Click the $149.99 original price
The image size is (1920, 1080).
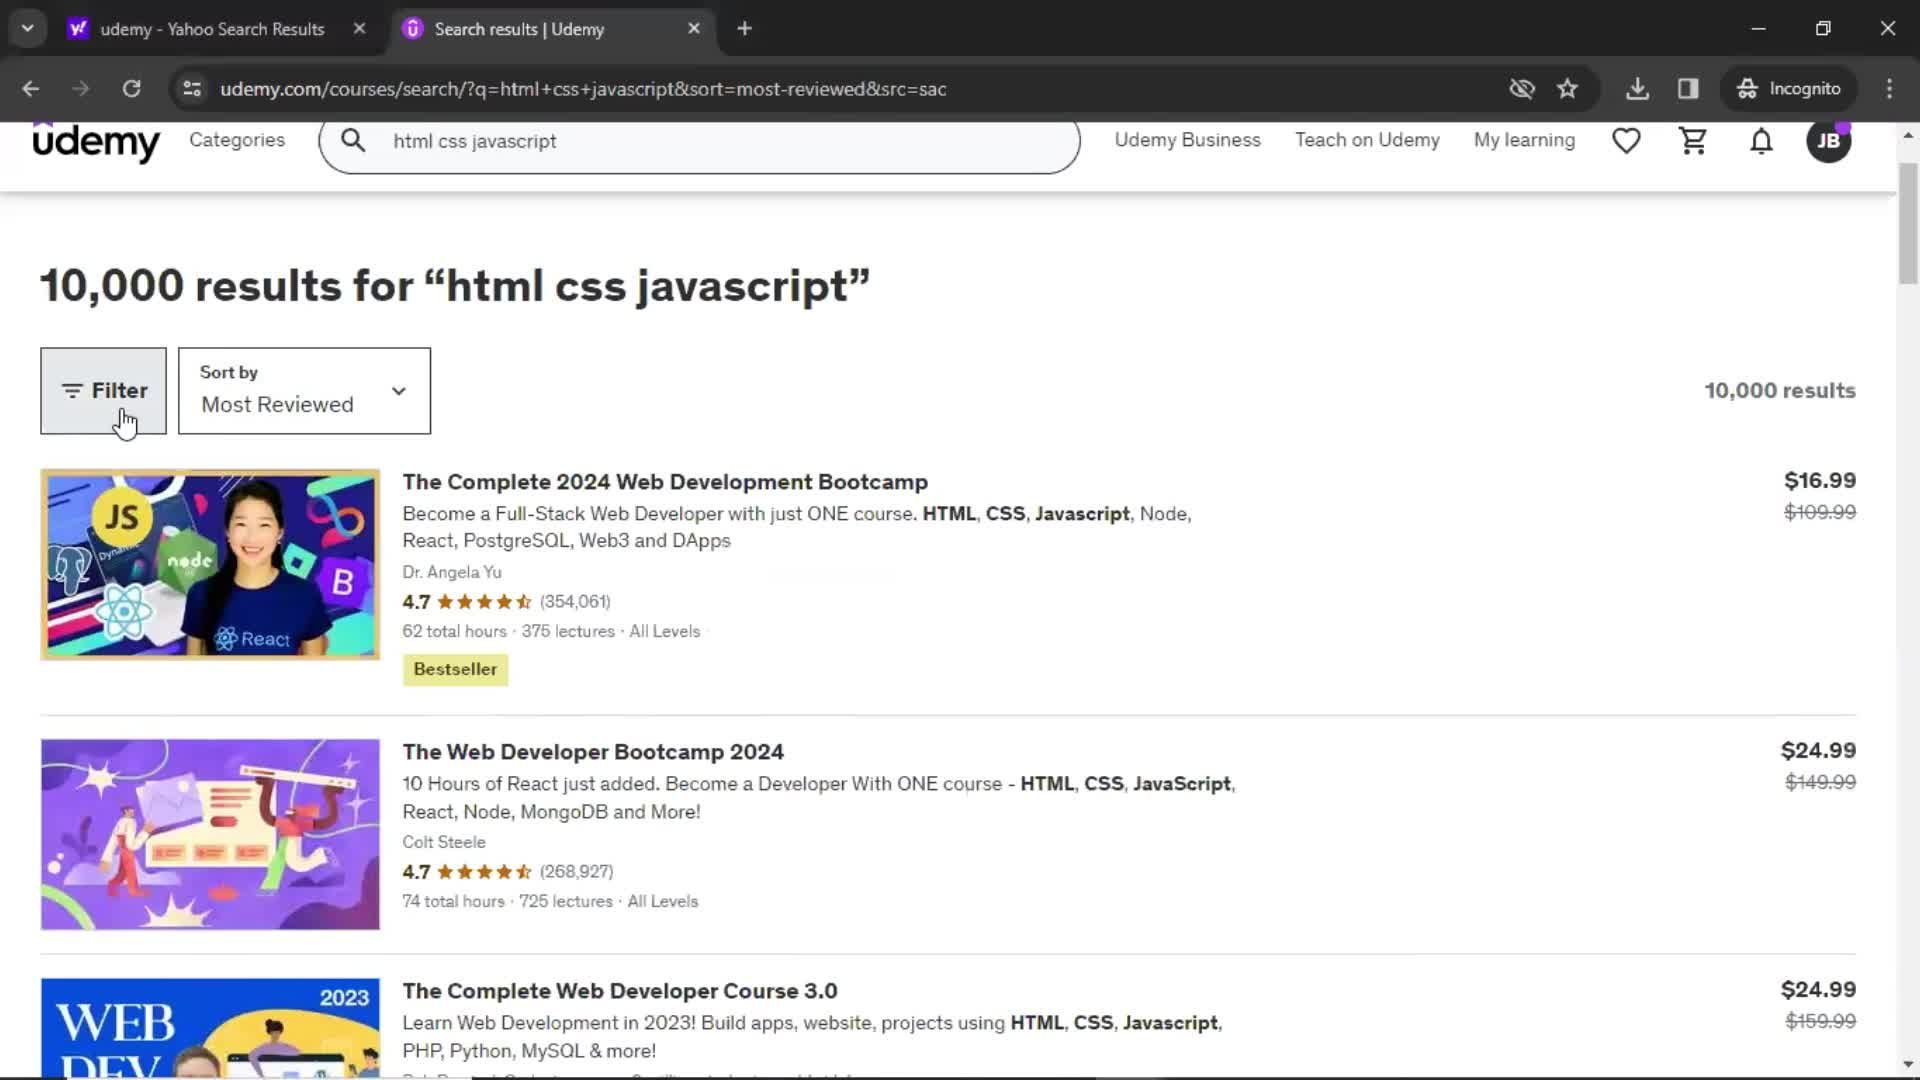[x=1820, y=782]
